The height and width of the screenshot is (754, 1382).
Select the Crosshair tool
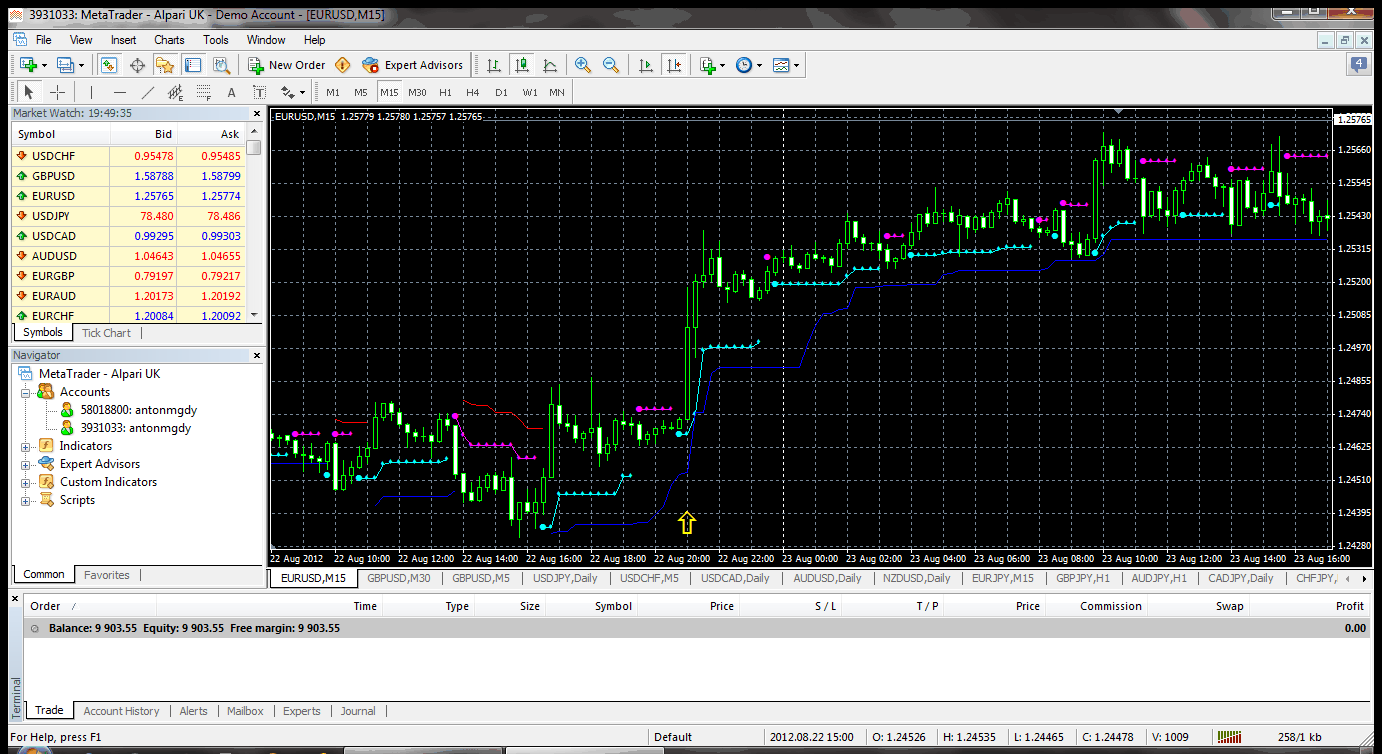pos(57,92)
